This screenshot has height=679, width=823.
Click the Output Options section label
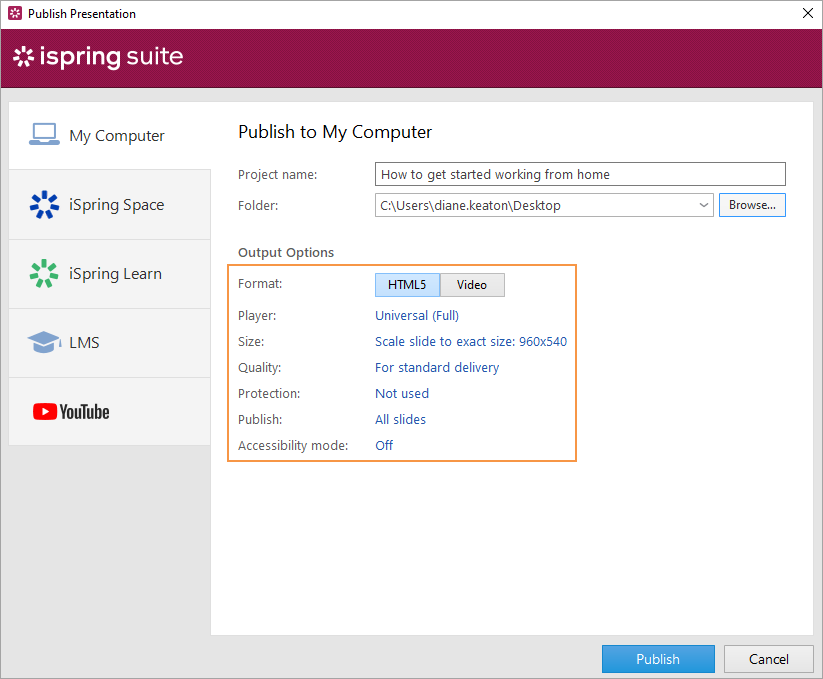(286, 252)
